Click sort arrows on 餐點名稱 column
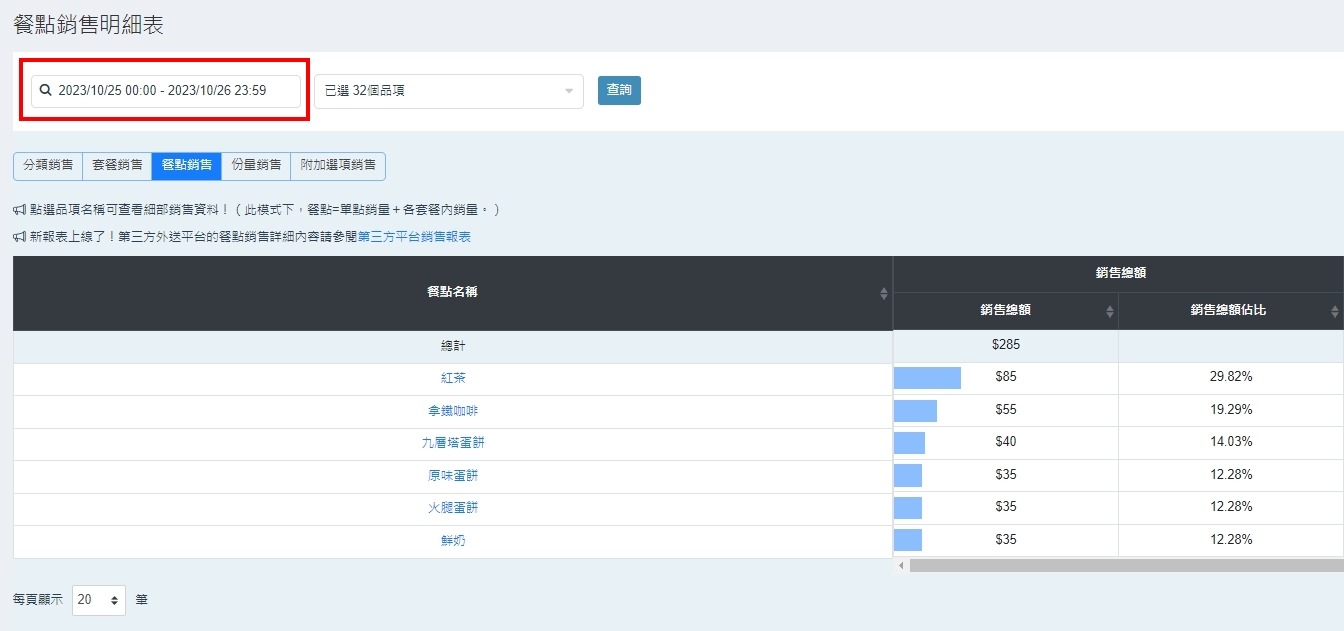The height and width of the screenshot is (631, 1344). pos(883,293)
